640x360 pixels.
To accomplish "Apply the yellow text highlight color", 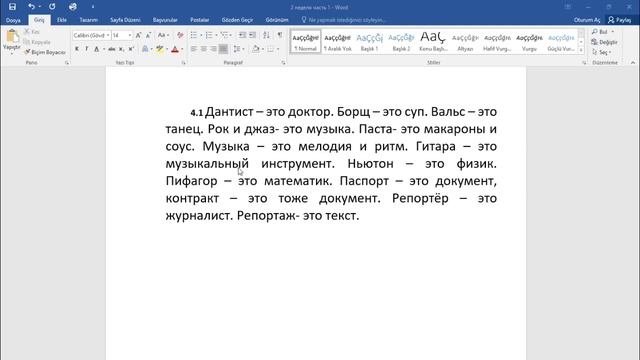I will [160, 49].
